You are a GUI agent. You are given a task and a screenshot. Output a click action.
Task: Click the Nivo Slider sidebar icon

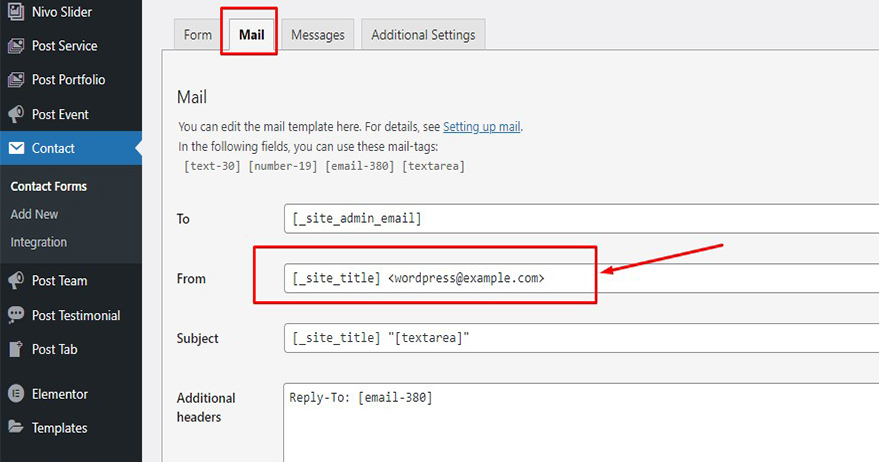coord(16,12)
